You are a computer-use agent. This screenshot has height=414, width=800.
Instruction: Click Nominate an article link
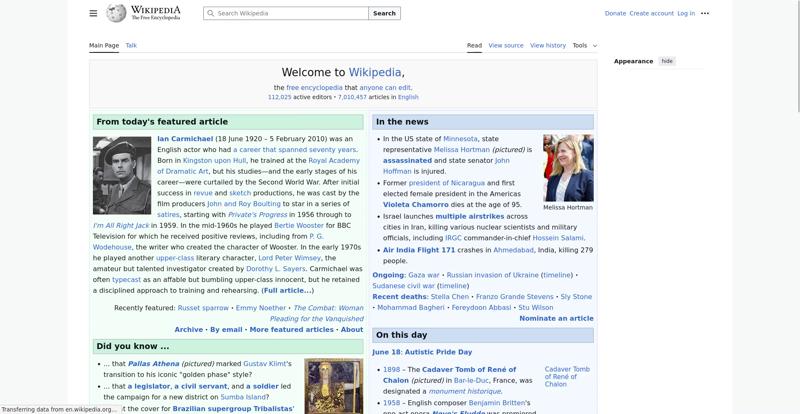556,319
